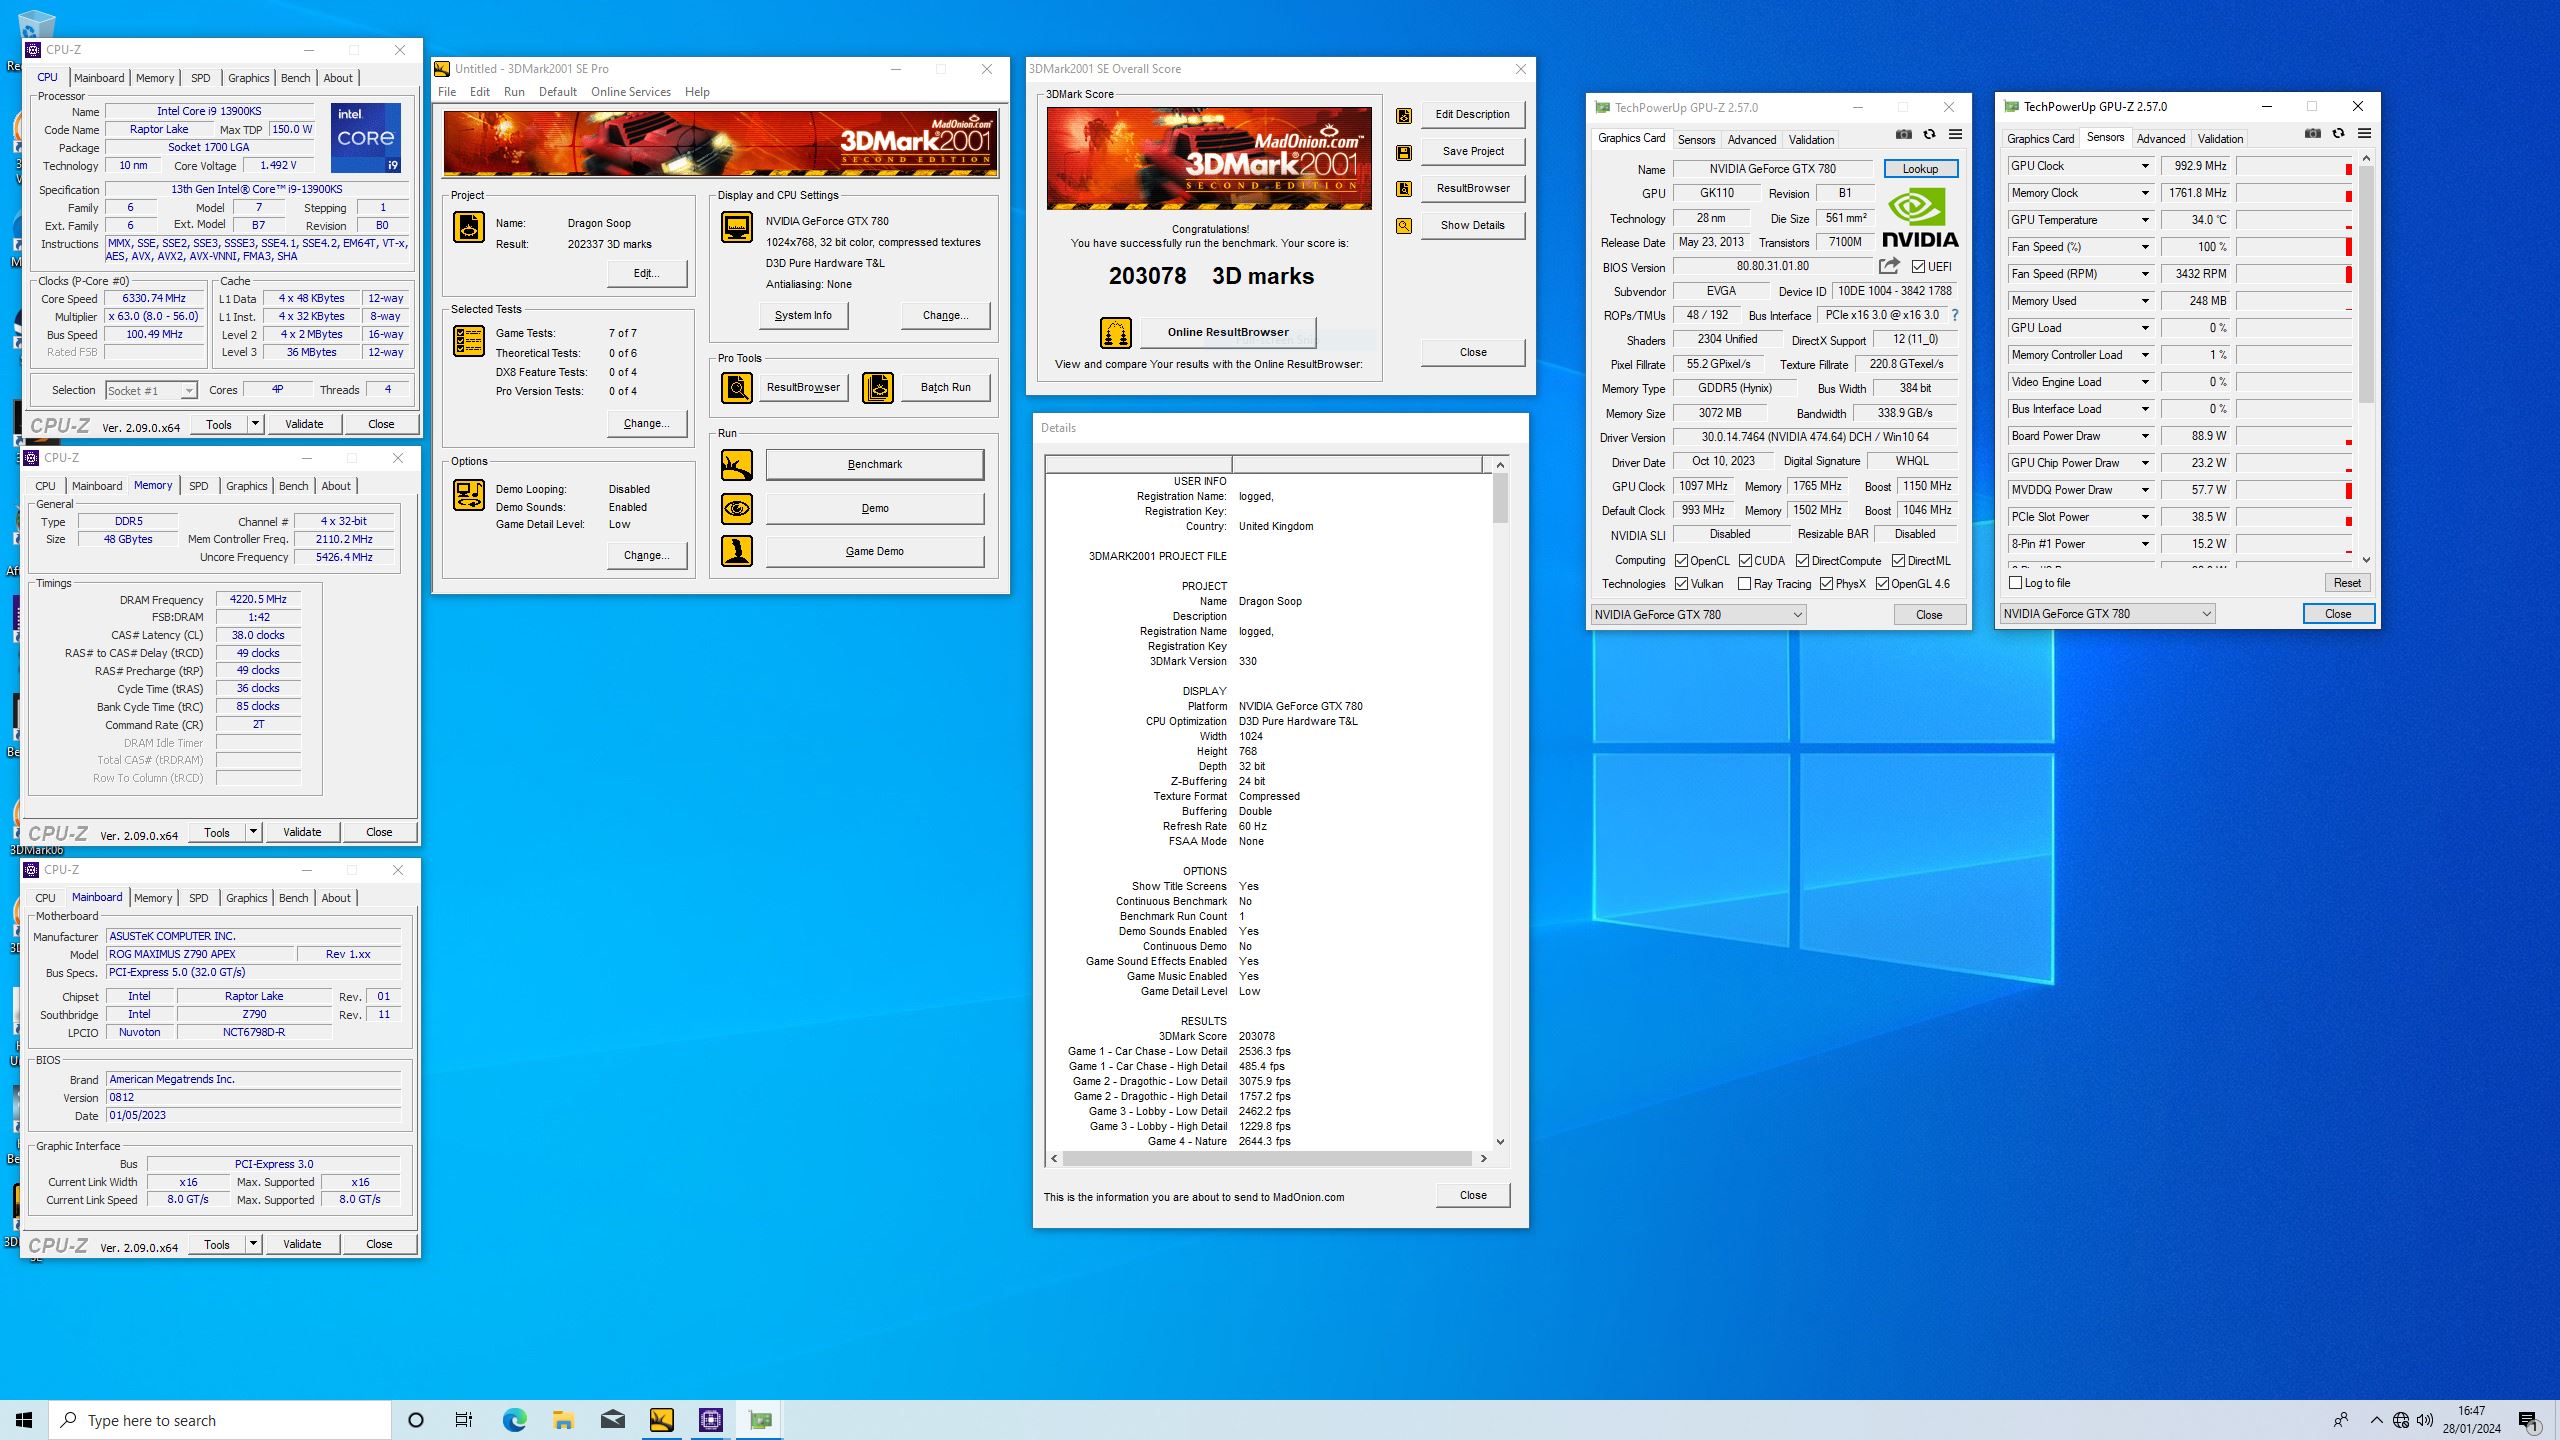
Task: Open File Explorer from the taskbar
Action: click(563, 1419)
